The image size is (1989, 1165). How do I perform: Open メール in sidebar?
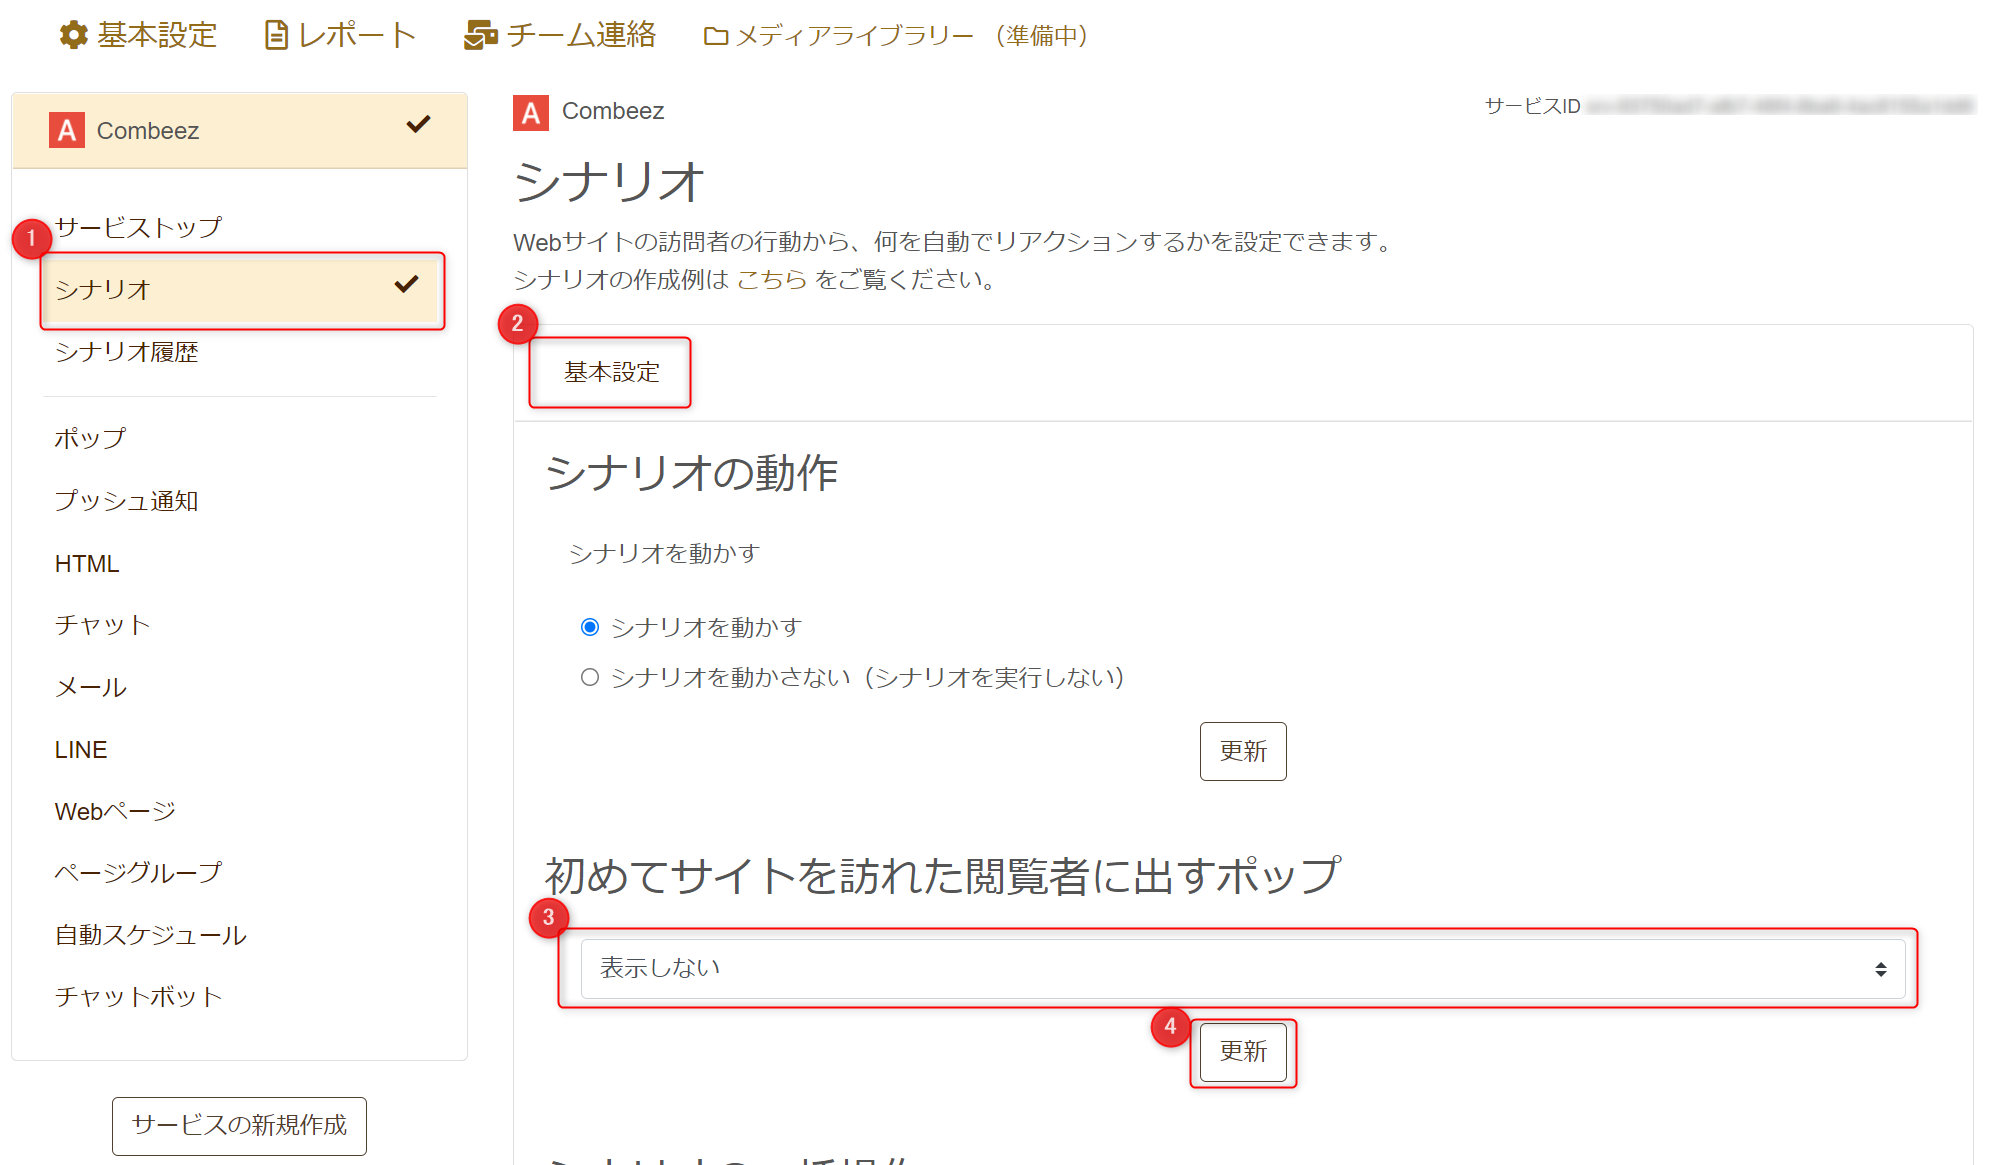point(91,687)
